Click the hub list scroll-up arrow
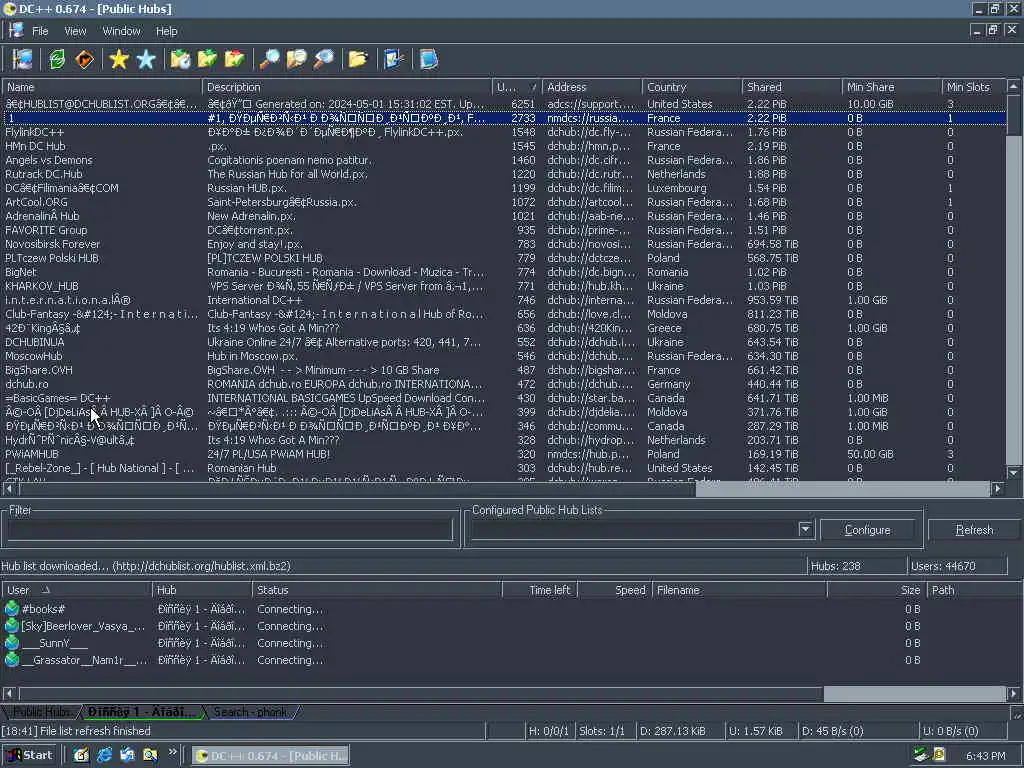Image resolution: width=1024 pixels, height=768 pixels. pos(1014,86)
